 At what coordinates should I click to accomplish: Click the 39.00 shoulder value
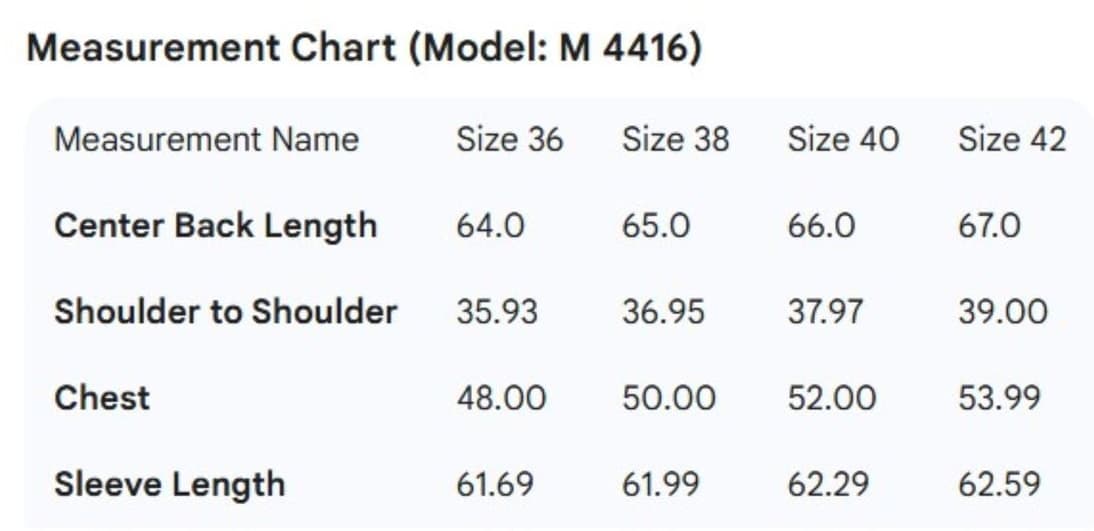1003,312
